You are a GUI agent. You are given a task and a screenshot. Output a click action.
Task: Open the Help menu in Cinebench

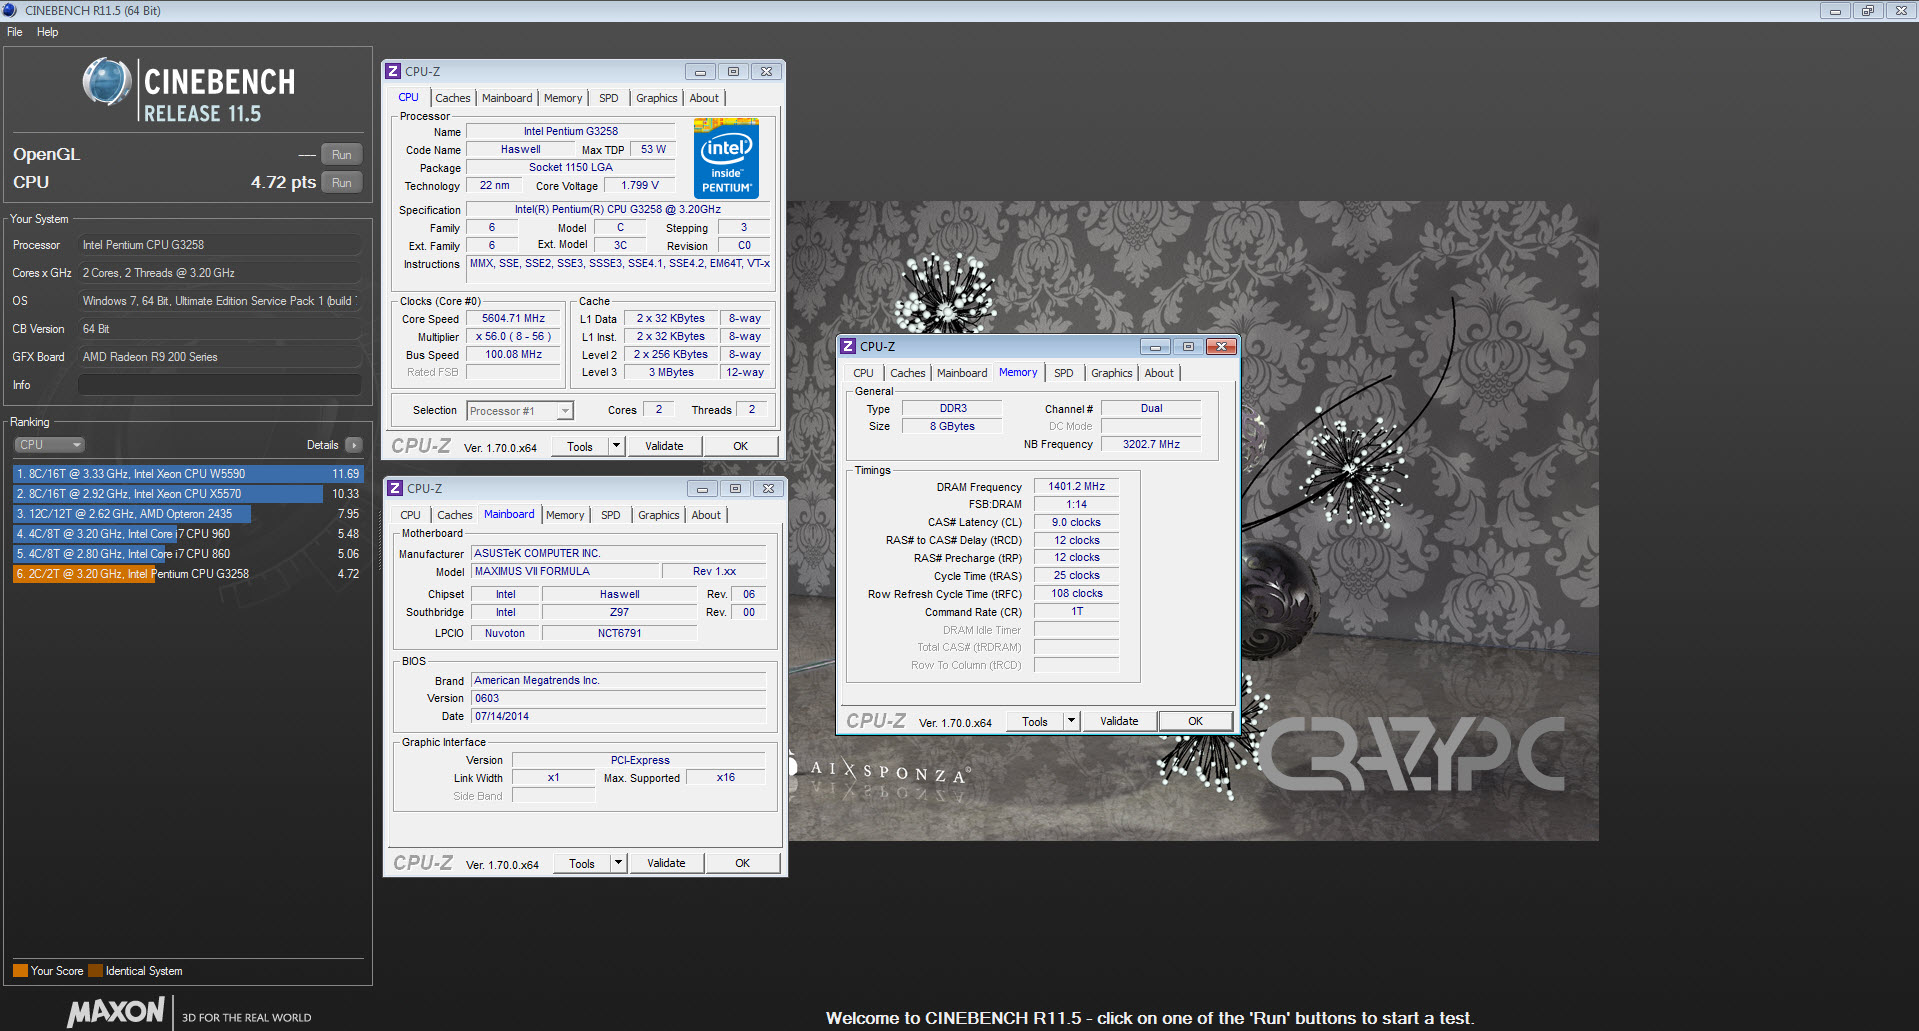click(47, 32)
